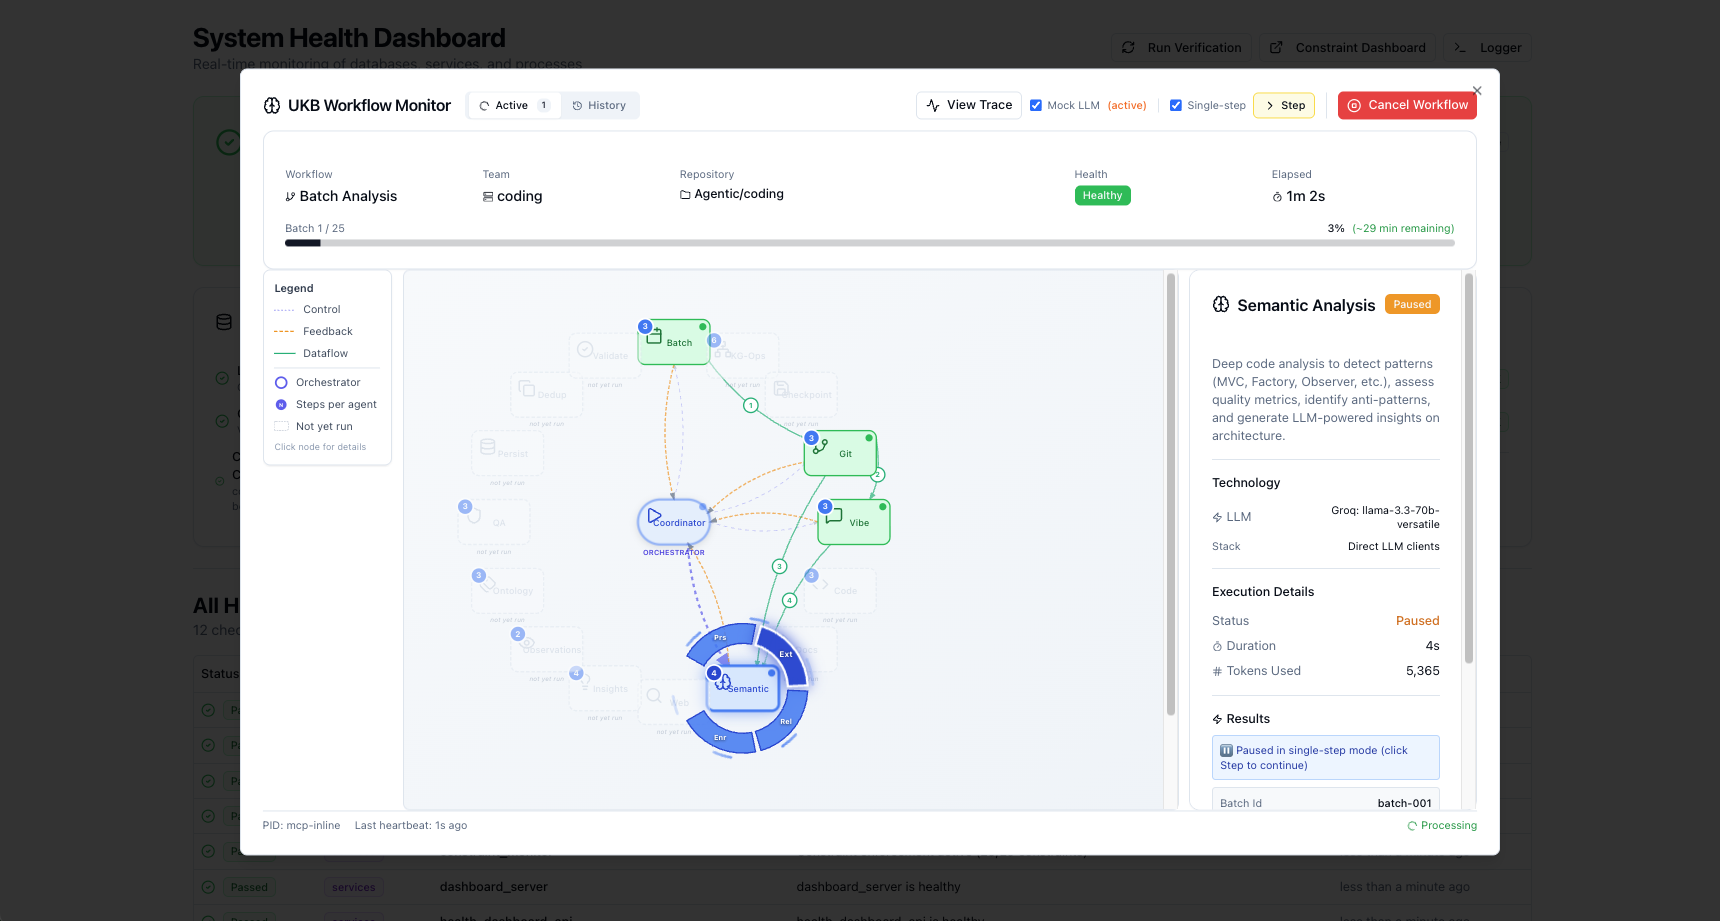Switch to the Active tab

tap(514, 105)
